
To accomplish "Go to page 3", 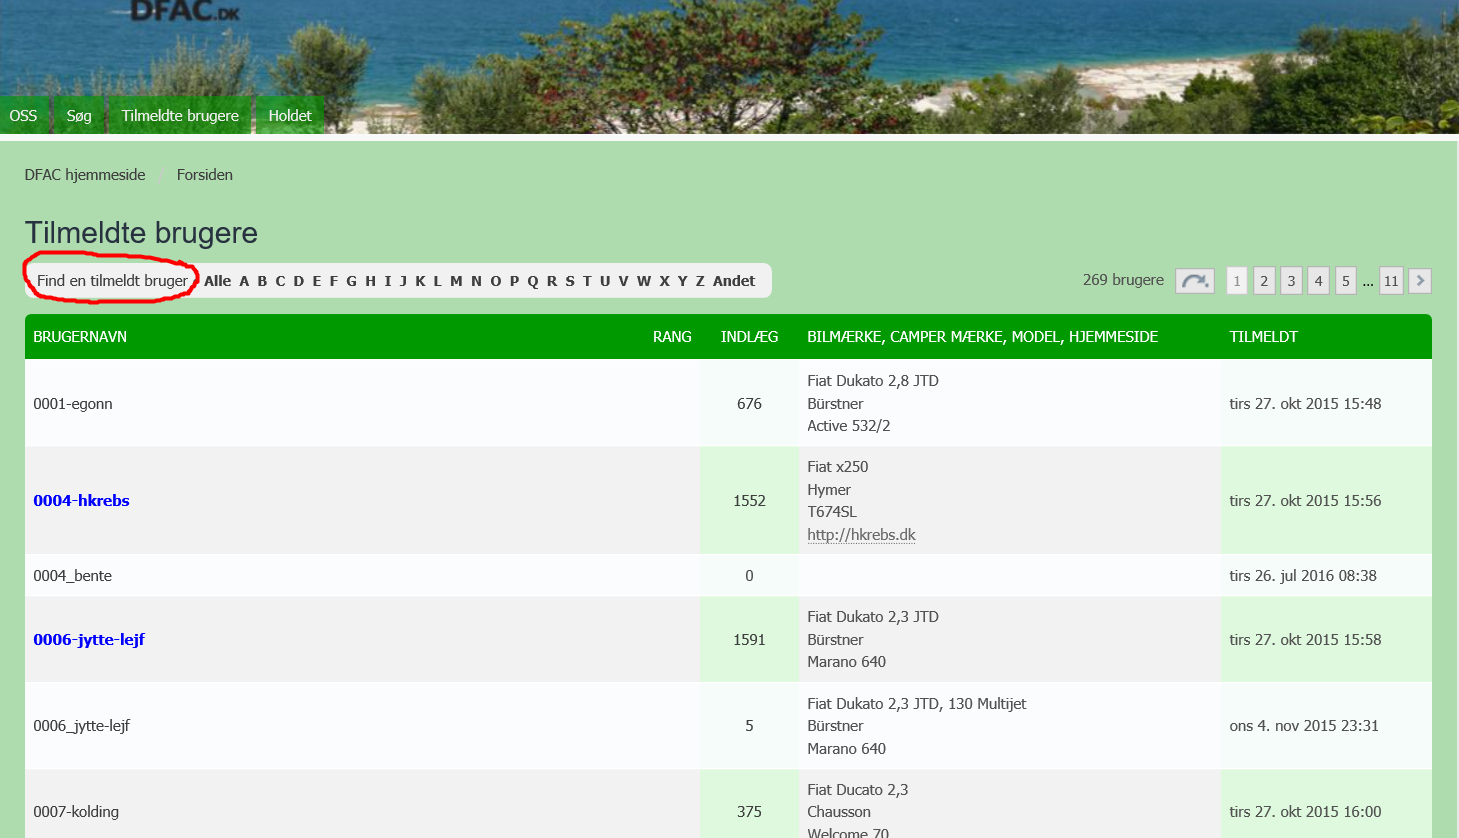I will (1291, 281).
